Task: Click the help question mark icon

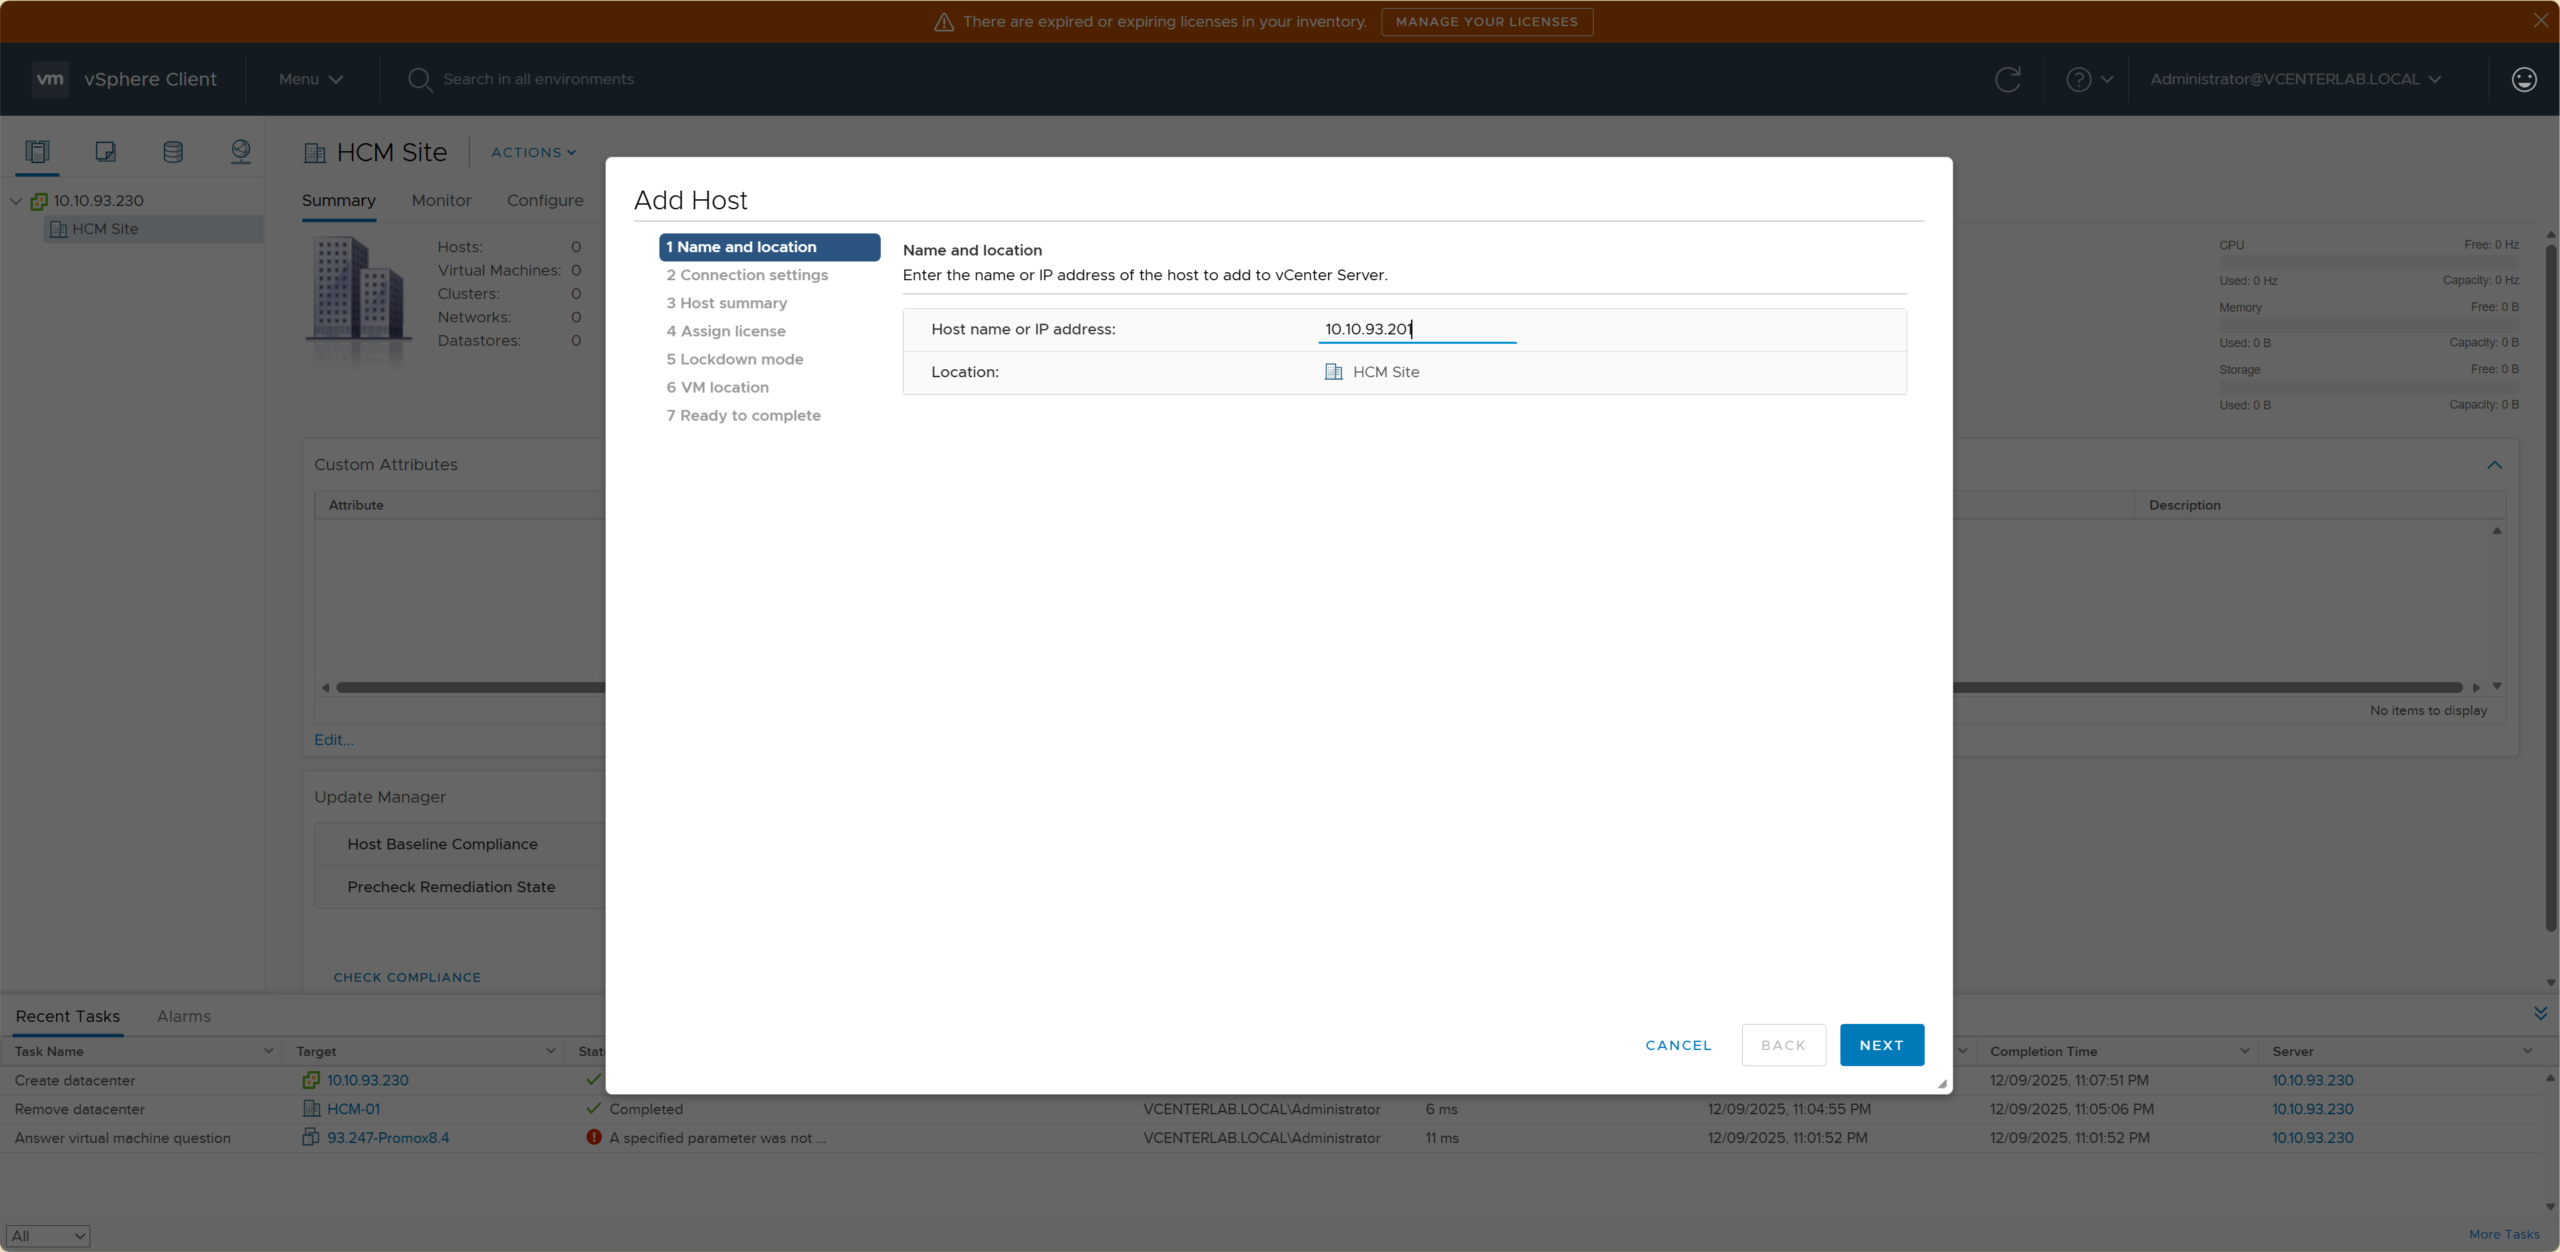Action: click(2078, 79)
